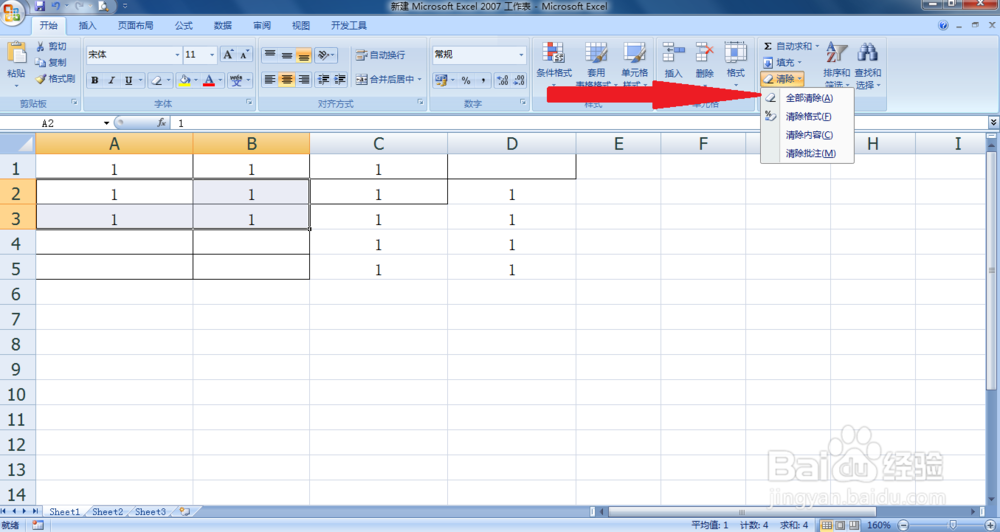Click the Save icon in quick access toolbar

pyautogui.click(x=40, y=6)
